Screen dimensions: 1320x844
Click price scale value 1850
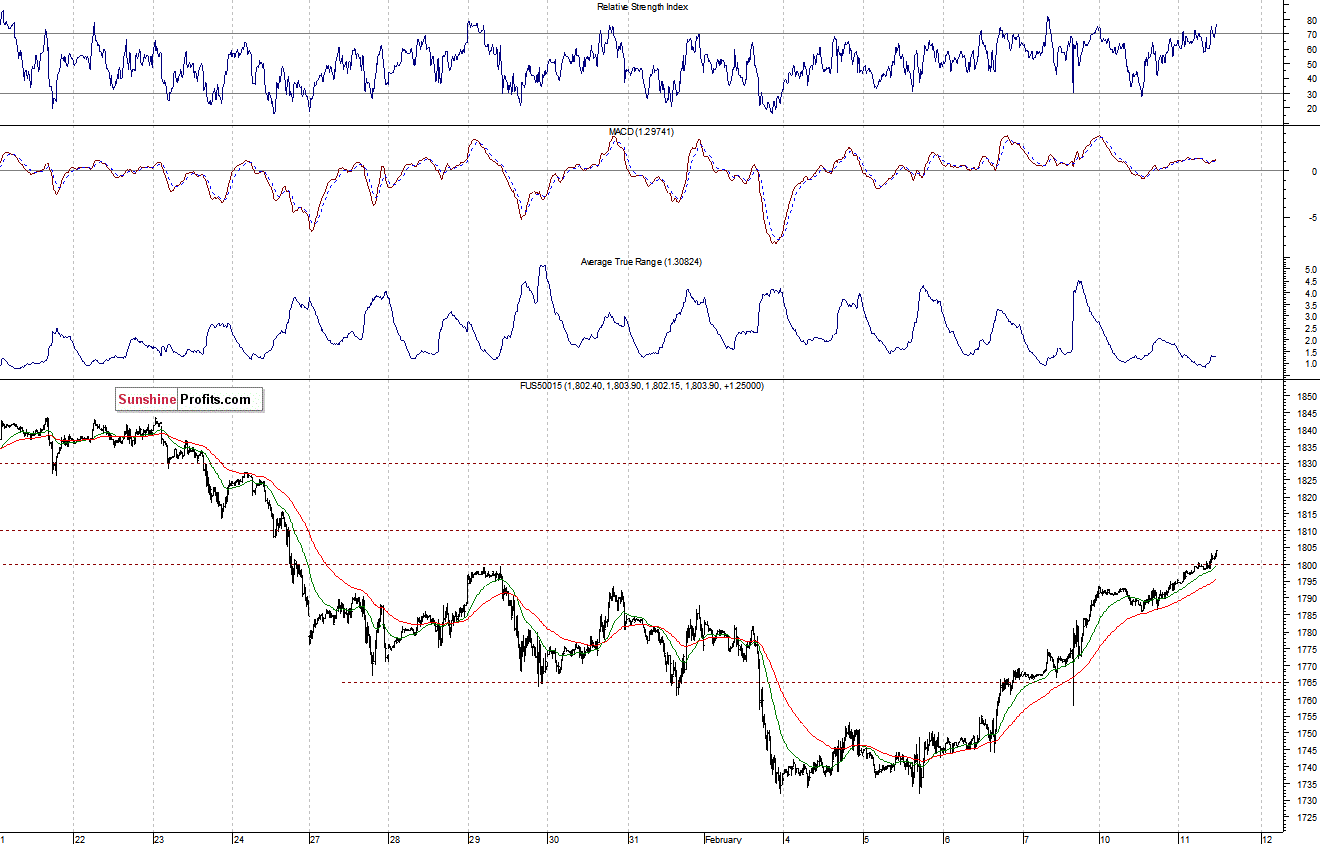tap(1306, 397)
